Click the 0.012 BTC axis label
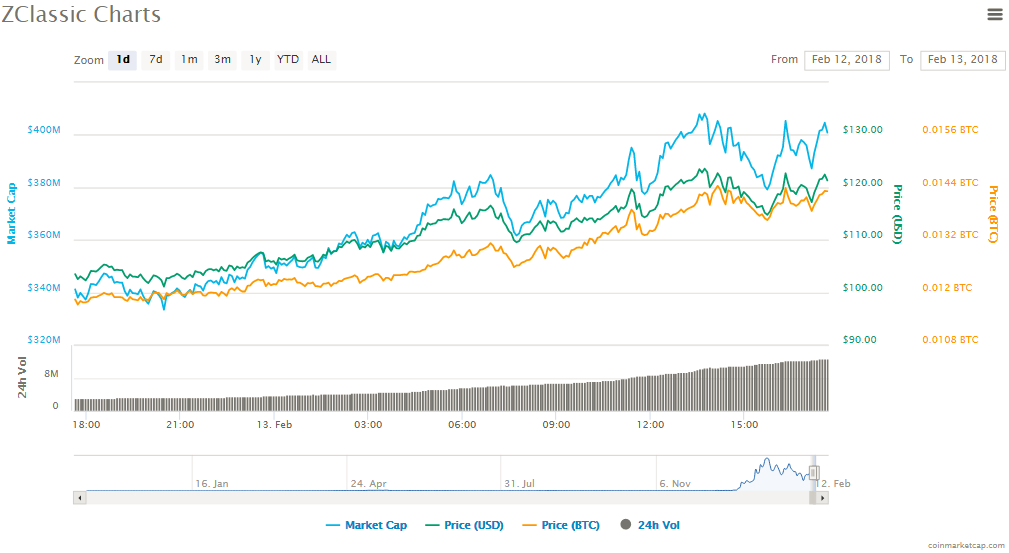The height and width of the screenshot is (553, 1009). tap(947, 288)
